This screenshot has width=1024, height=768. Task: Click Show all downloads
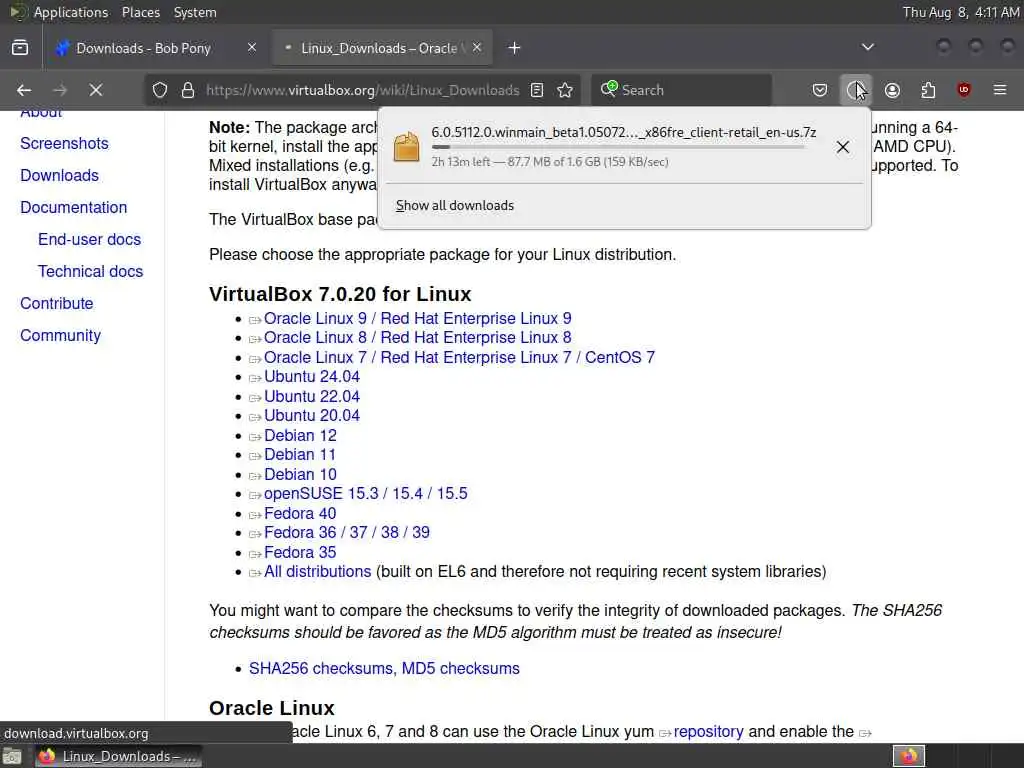tap(455, 206)
